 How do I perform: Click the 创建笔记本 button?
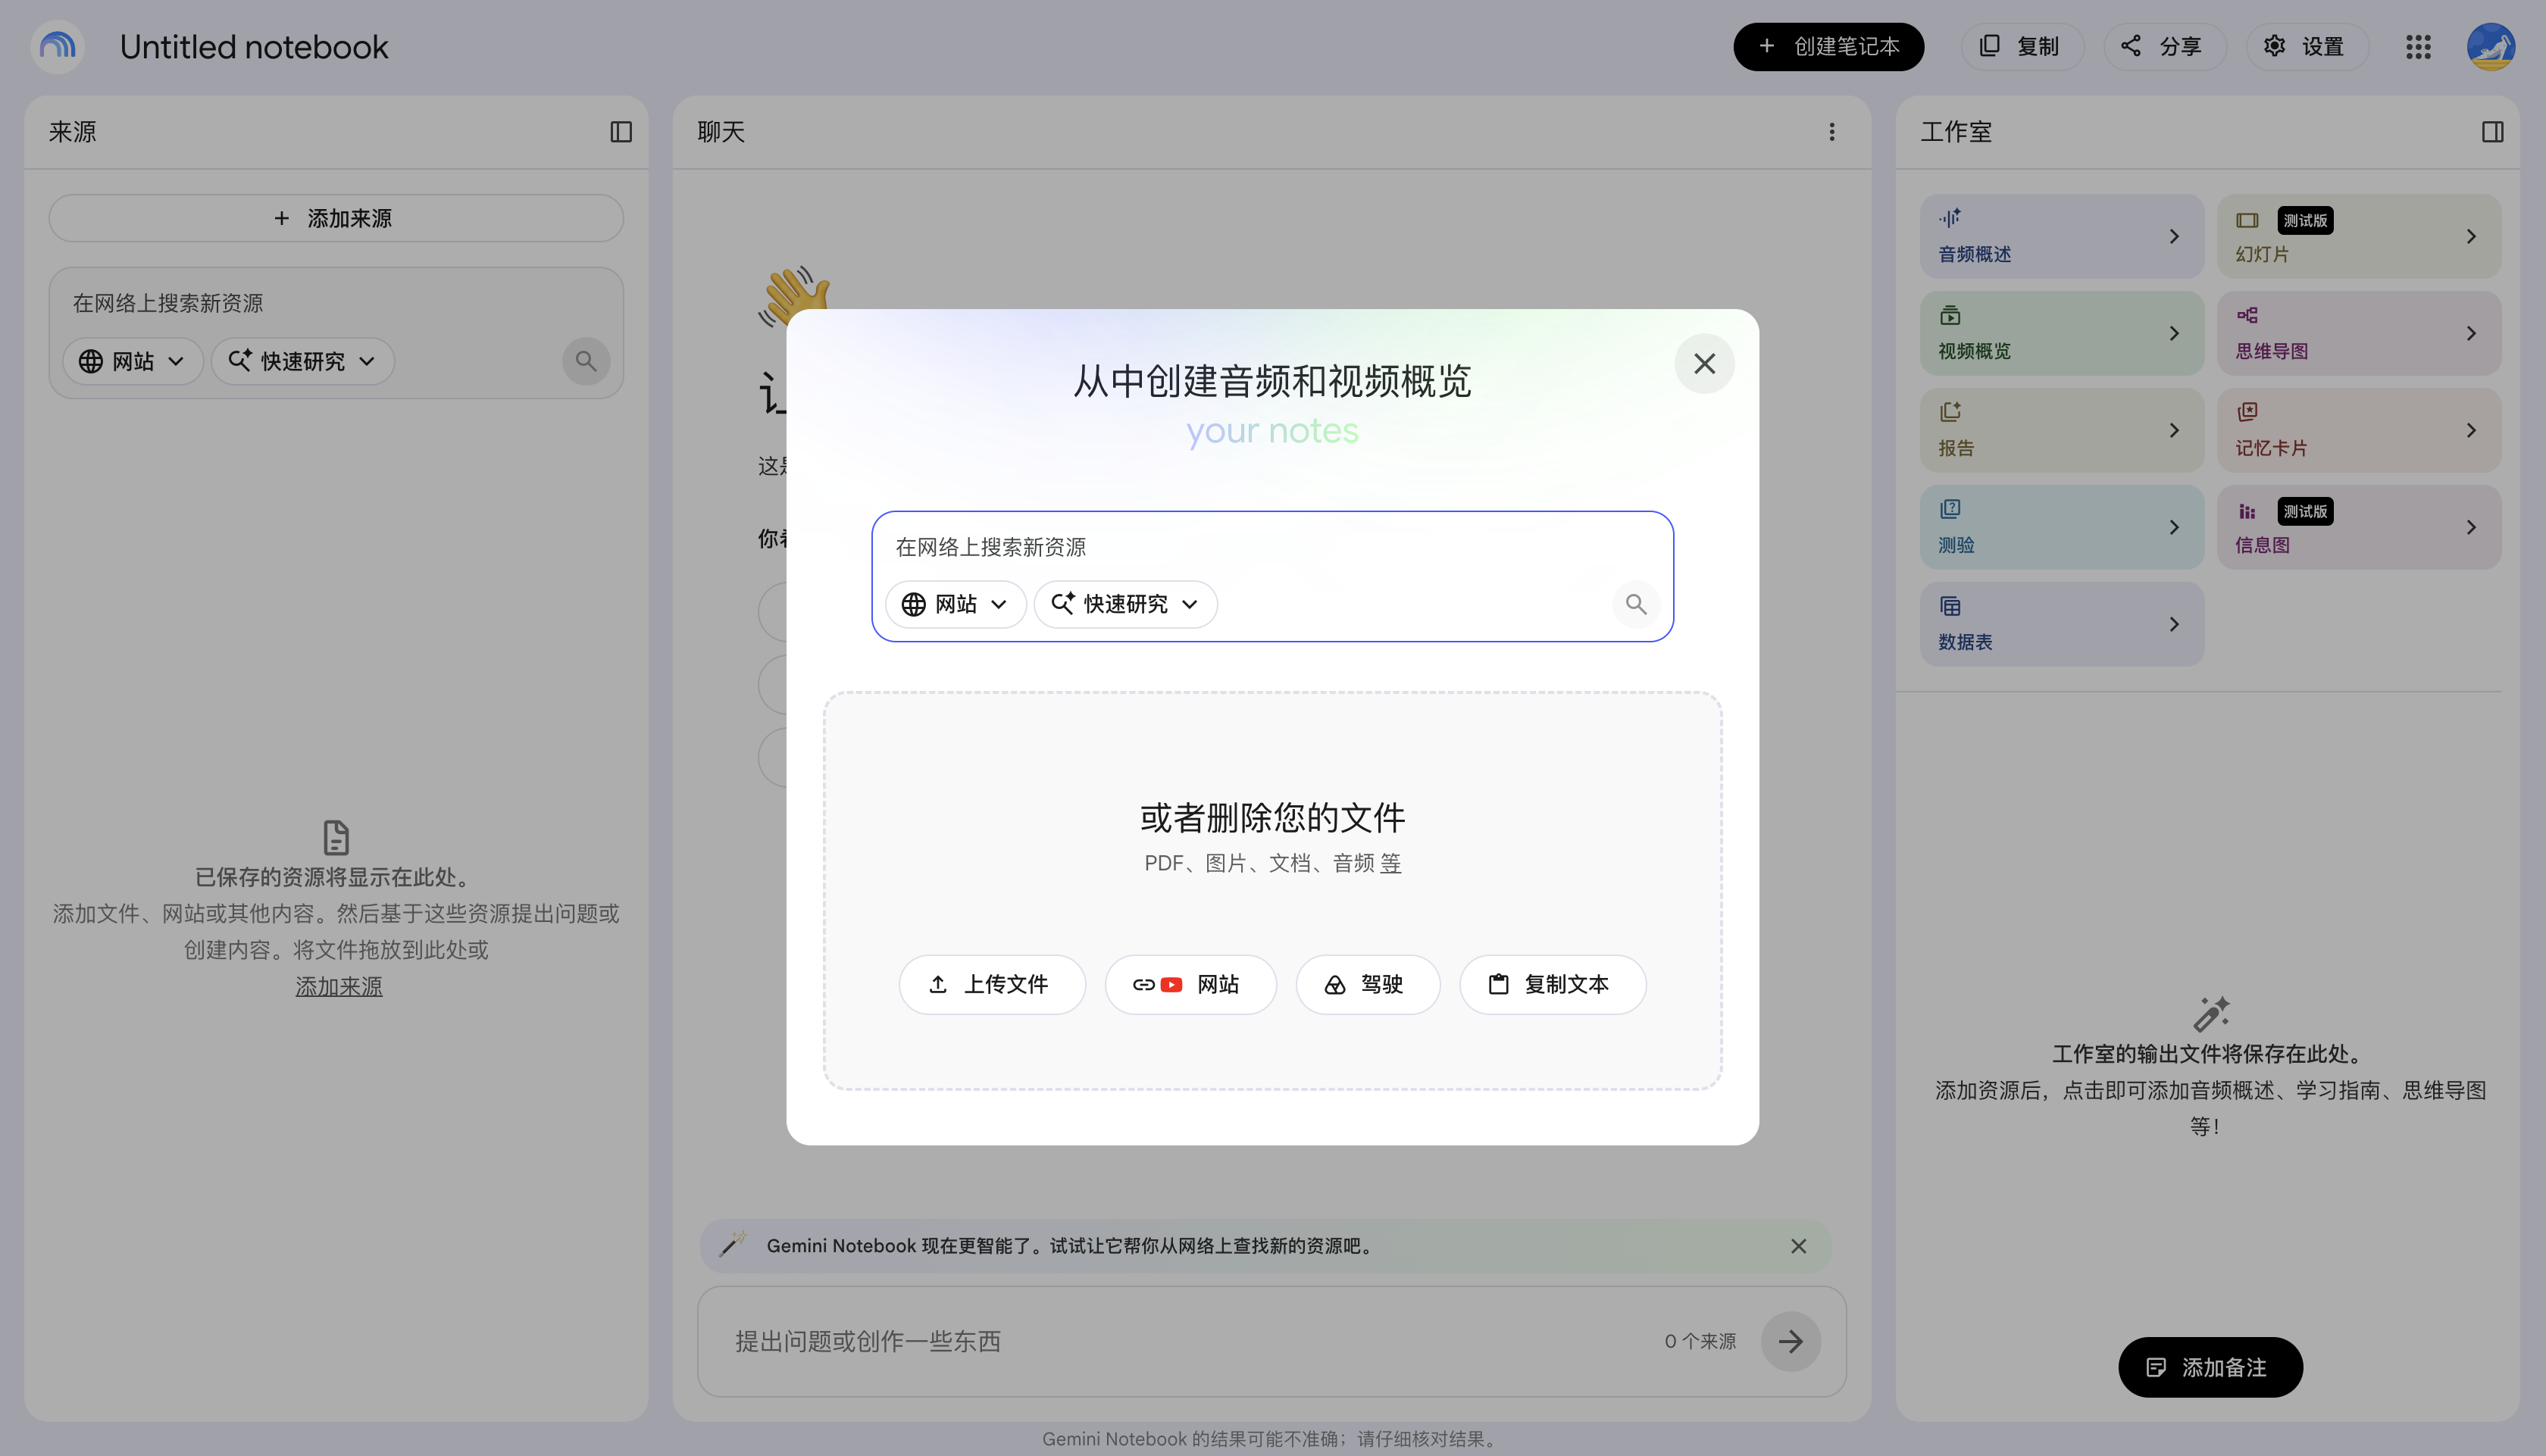(x=1828, y=47)
